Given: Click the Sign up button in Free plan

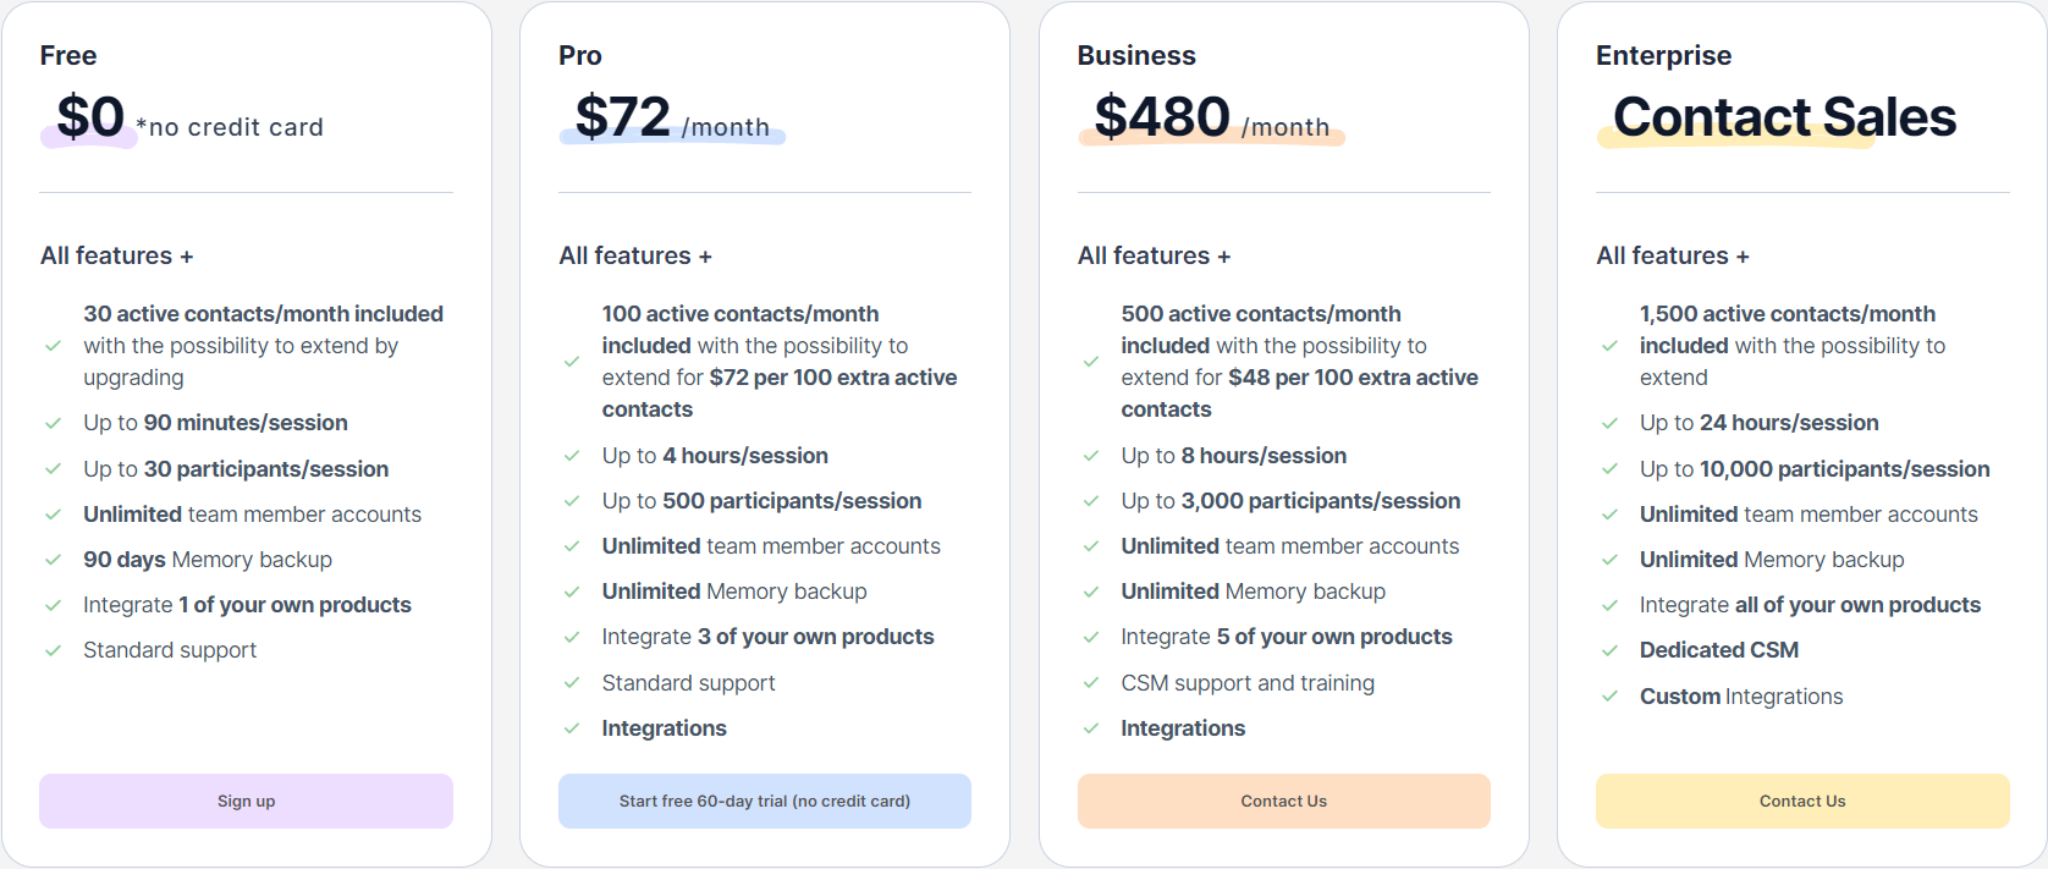Looking at the screenshot, I should click(246, 801).
